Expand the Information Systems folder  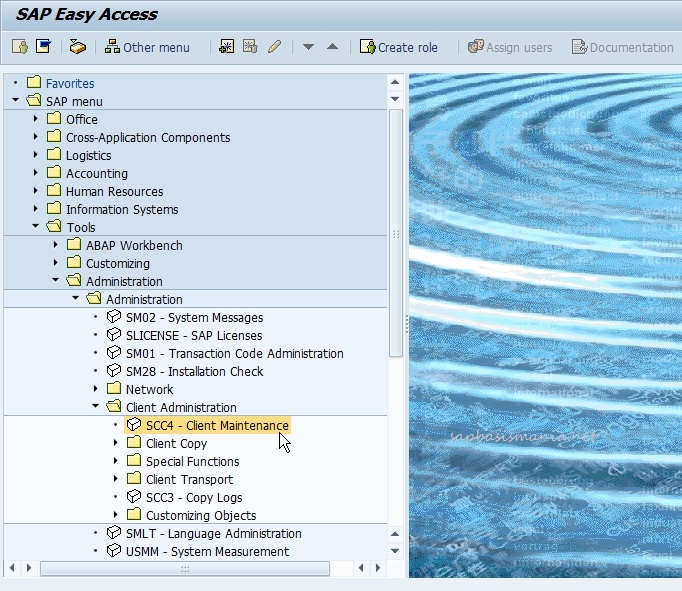36,209
